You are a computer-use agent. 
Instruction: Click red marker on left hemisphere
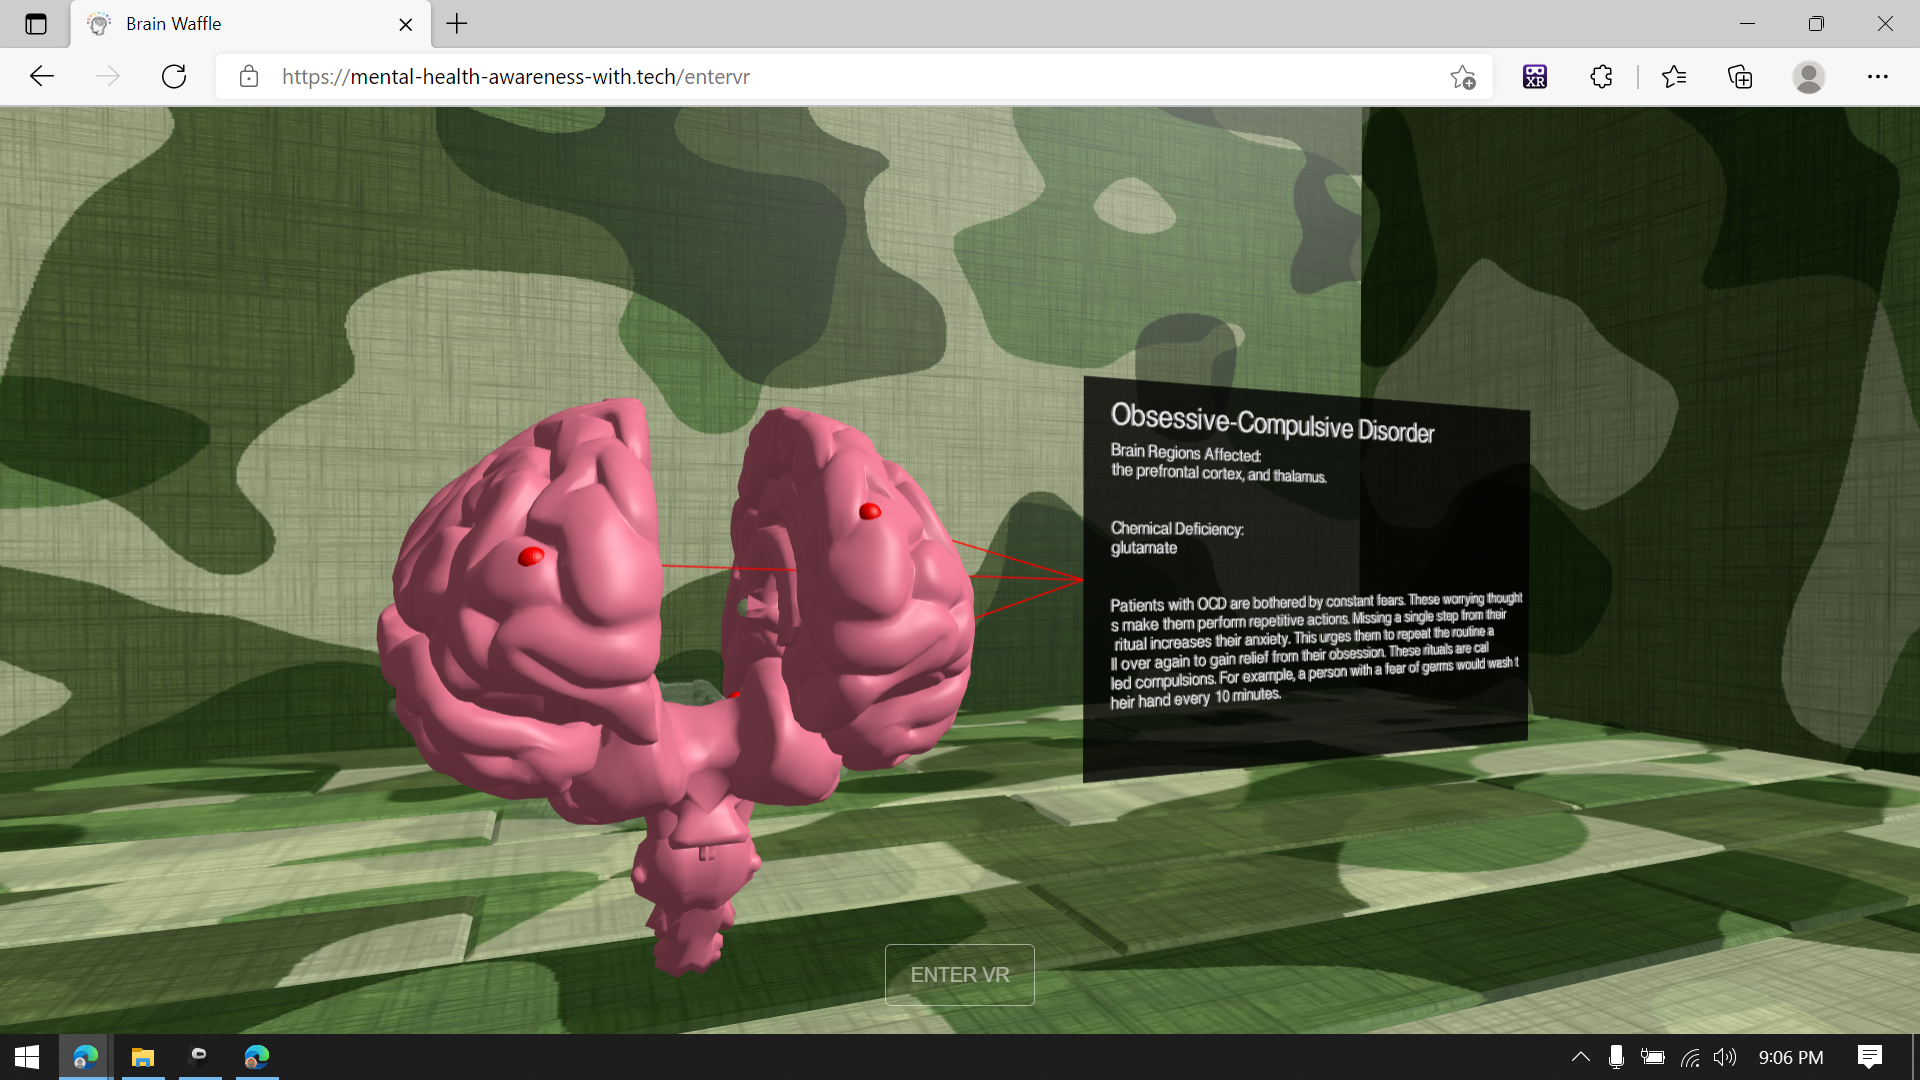pos(531,556)
